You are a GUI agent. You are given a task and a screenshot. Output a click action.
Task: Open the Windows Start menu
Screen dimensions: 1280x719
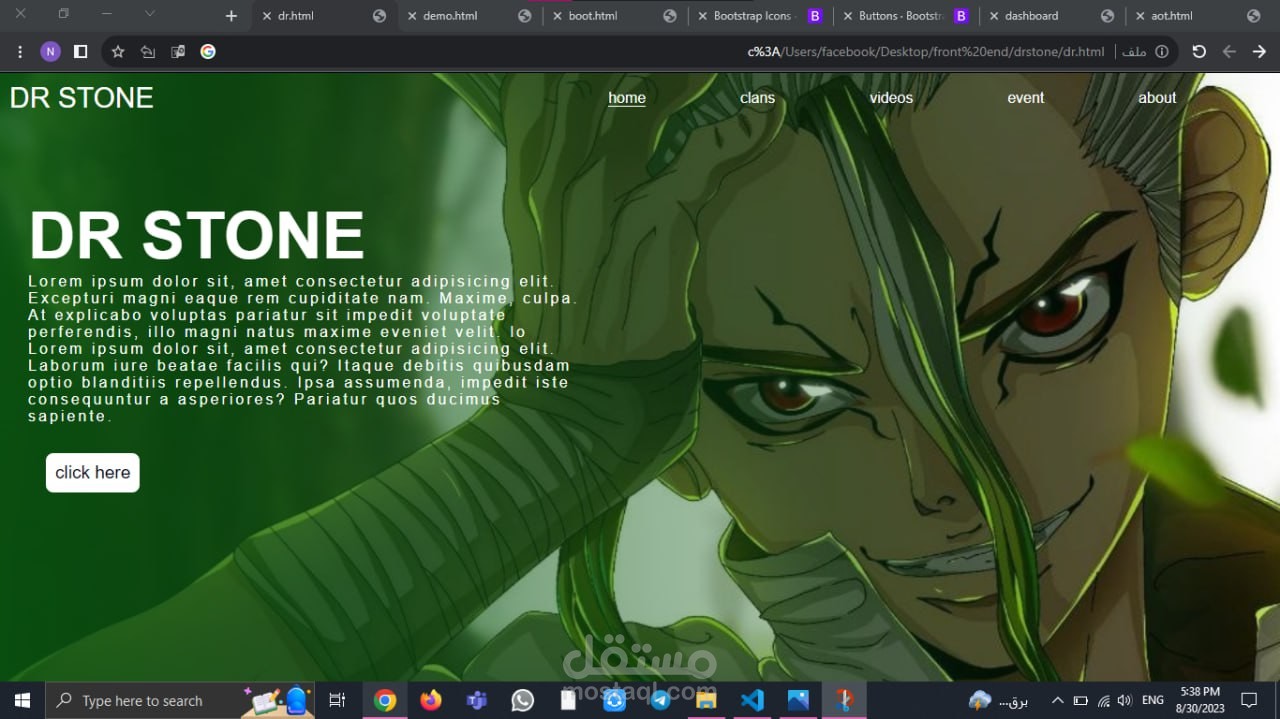pyautogui.click(x=22, y=700)
